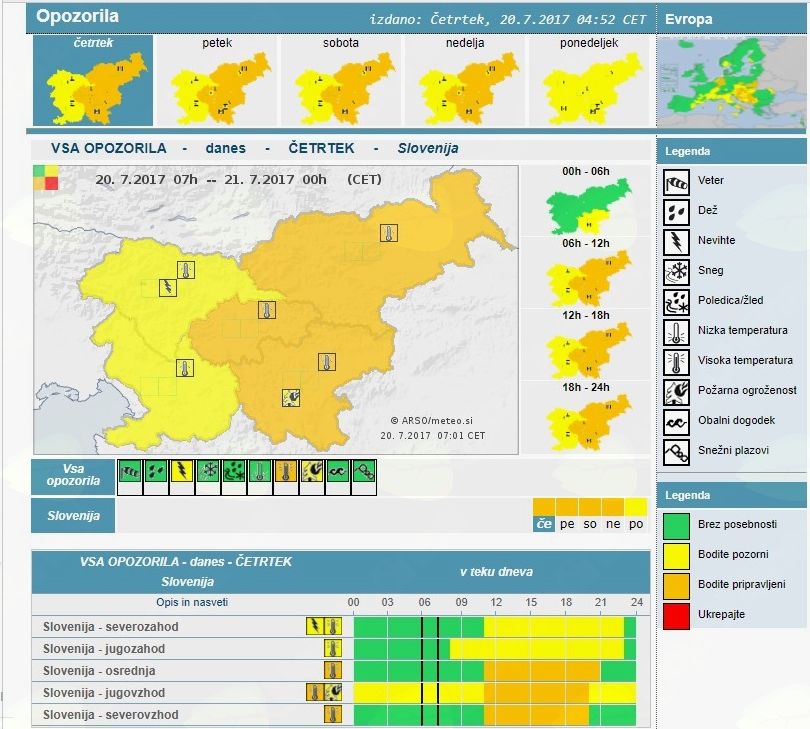Click the thermometer icon on the northeast map region
The height and width of the screenshot is (729, 810).
click(388, 234)
